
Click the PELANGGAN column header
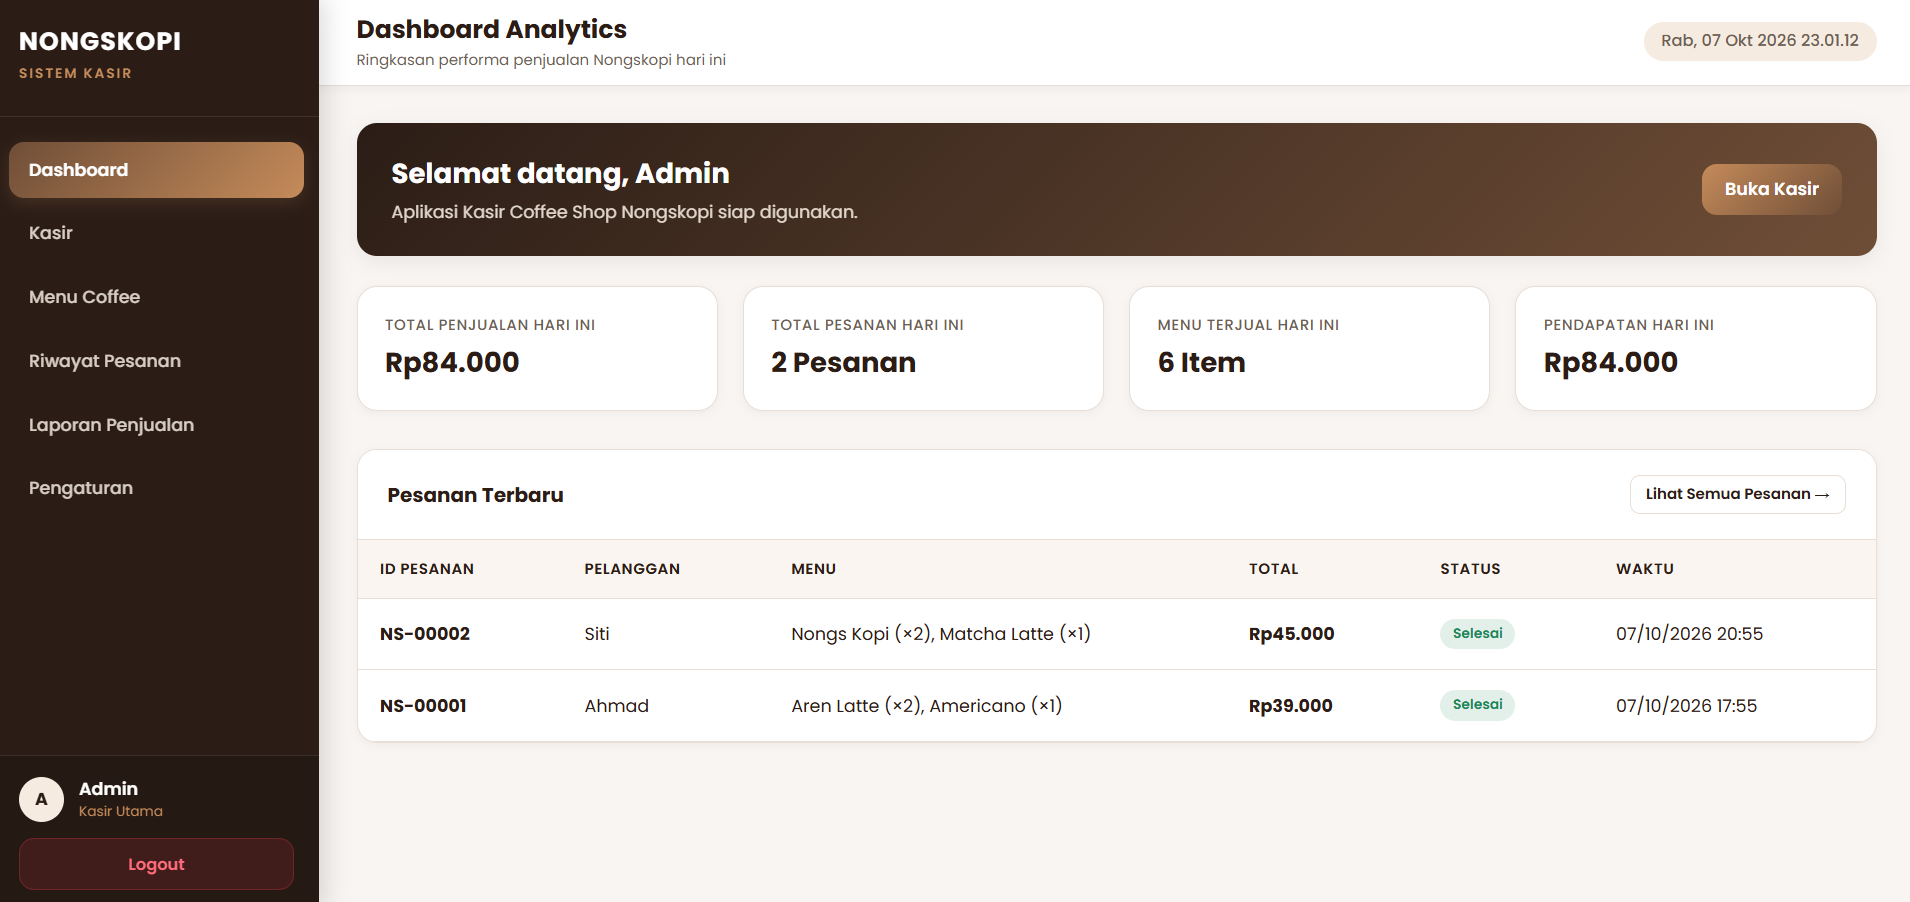632,569
